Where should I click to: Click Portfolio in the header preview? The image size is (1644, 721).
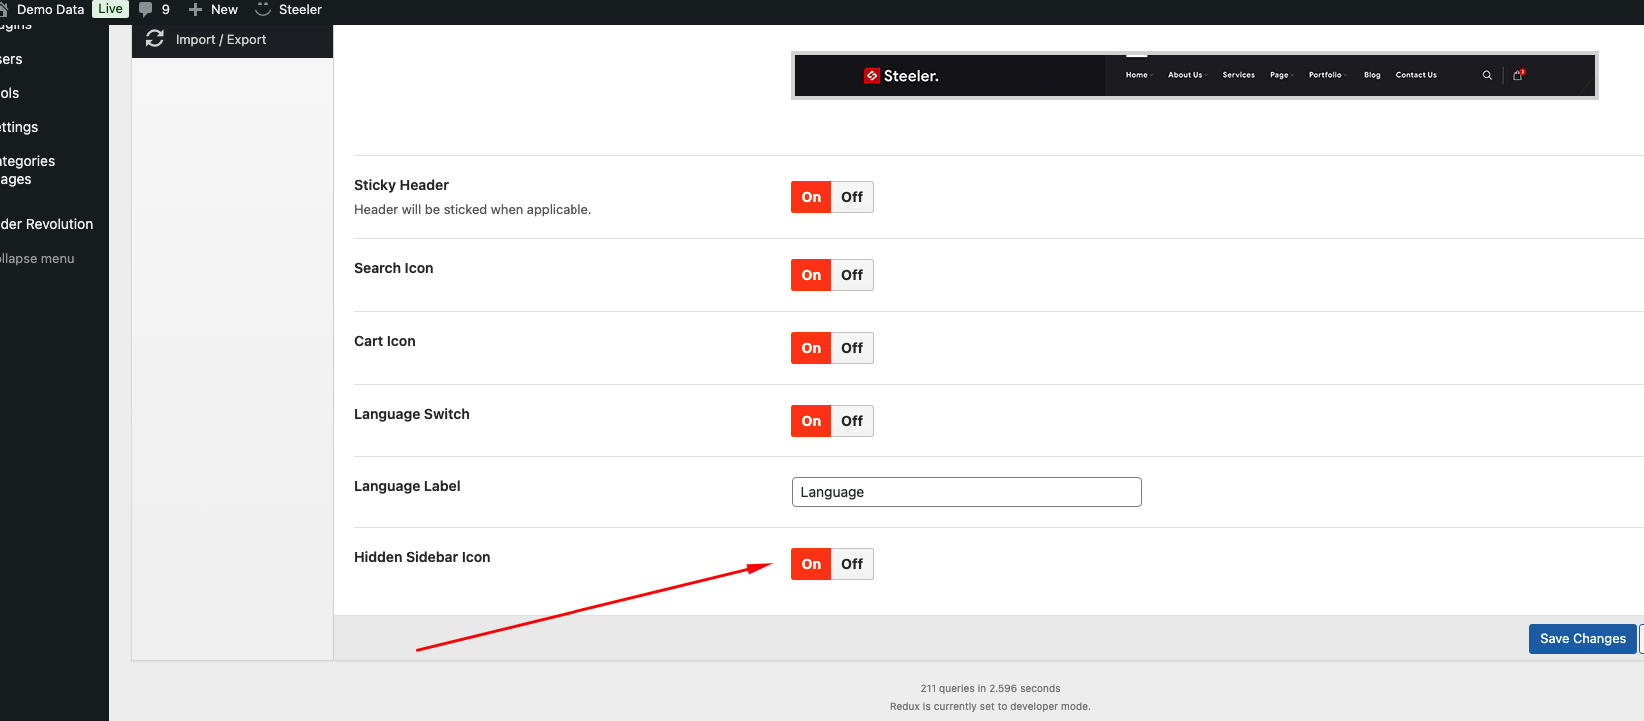coord(1326,75)
